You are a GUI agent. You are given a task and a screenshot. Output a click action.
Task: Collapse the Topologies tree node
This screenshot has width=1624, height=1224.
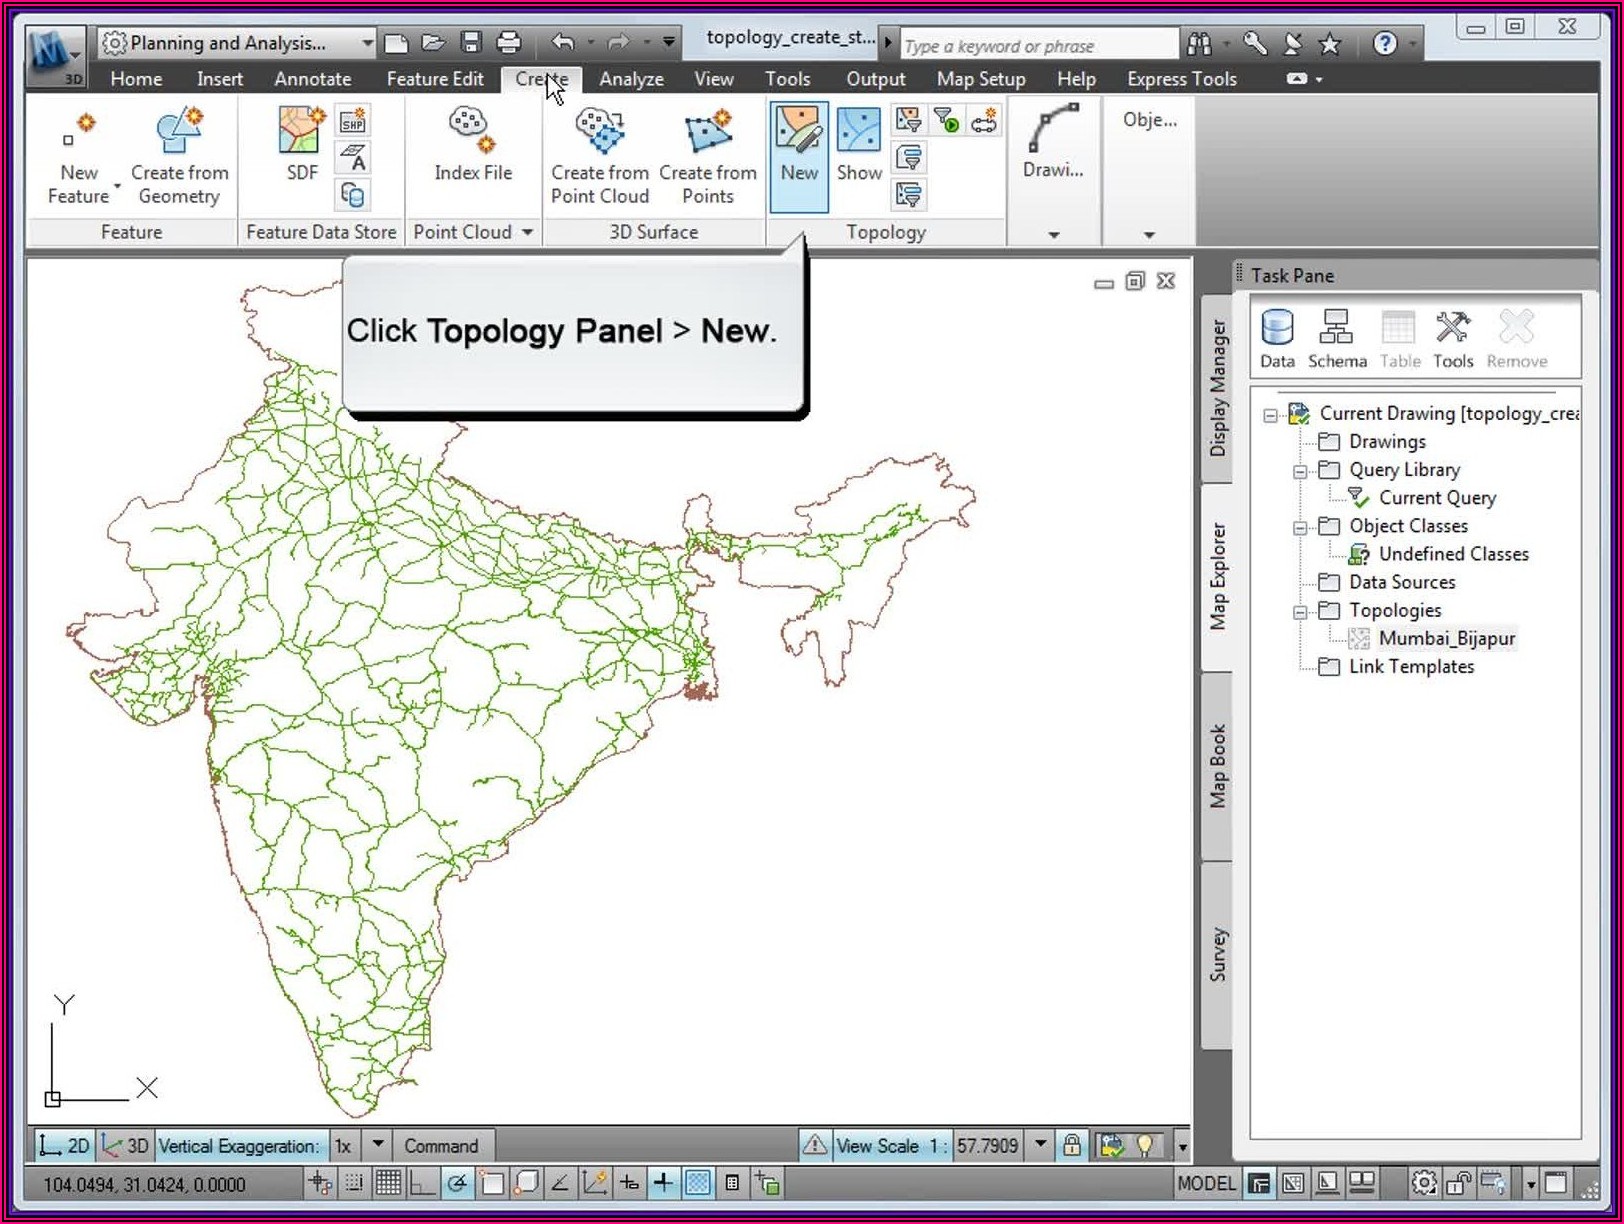coord(1299,612)
